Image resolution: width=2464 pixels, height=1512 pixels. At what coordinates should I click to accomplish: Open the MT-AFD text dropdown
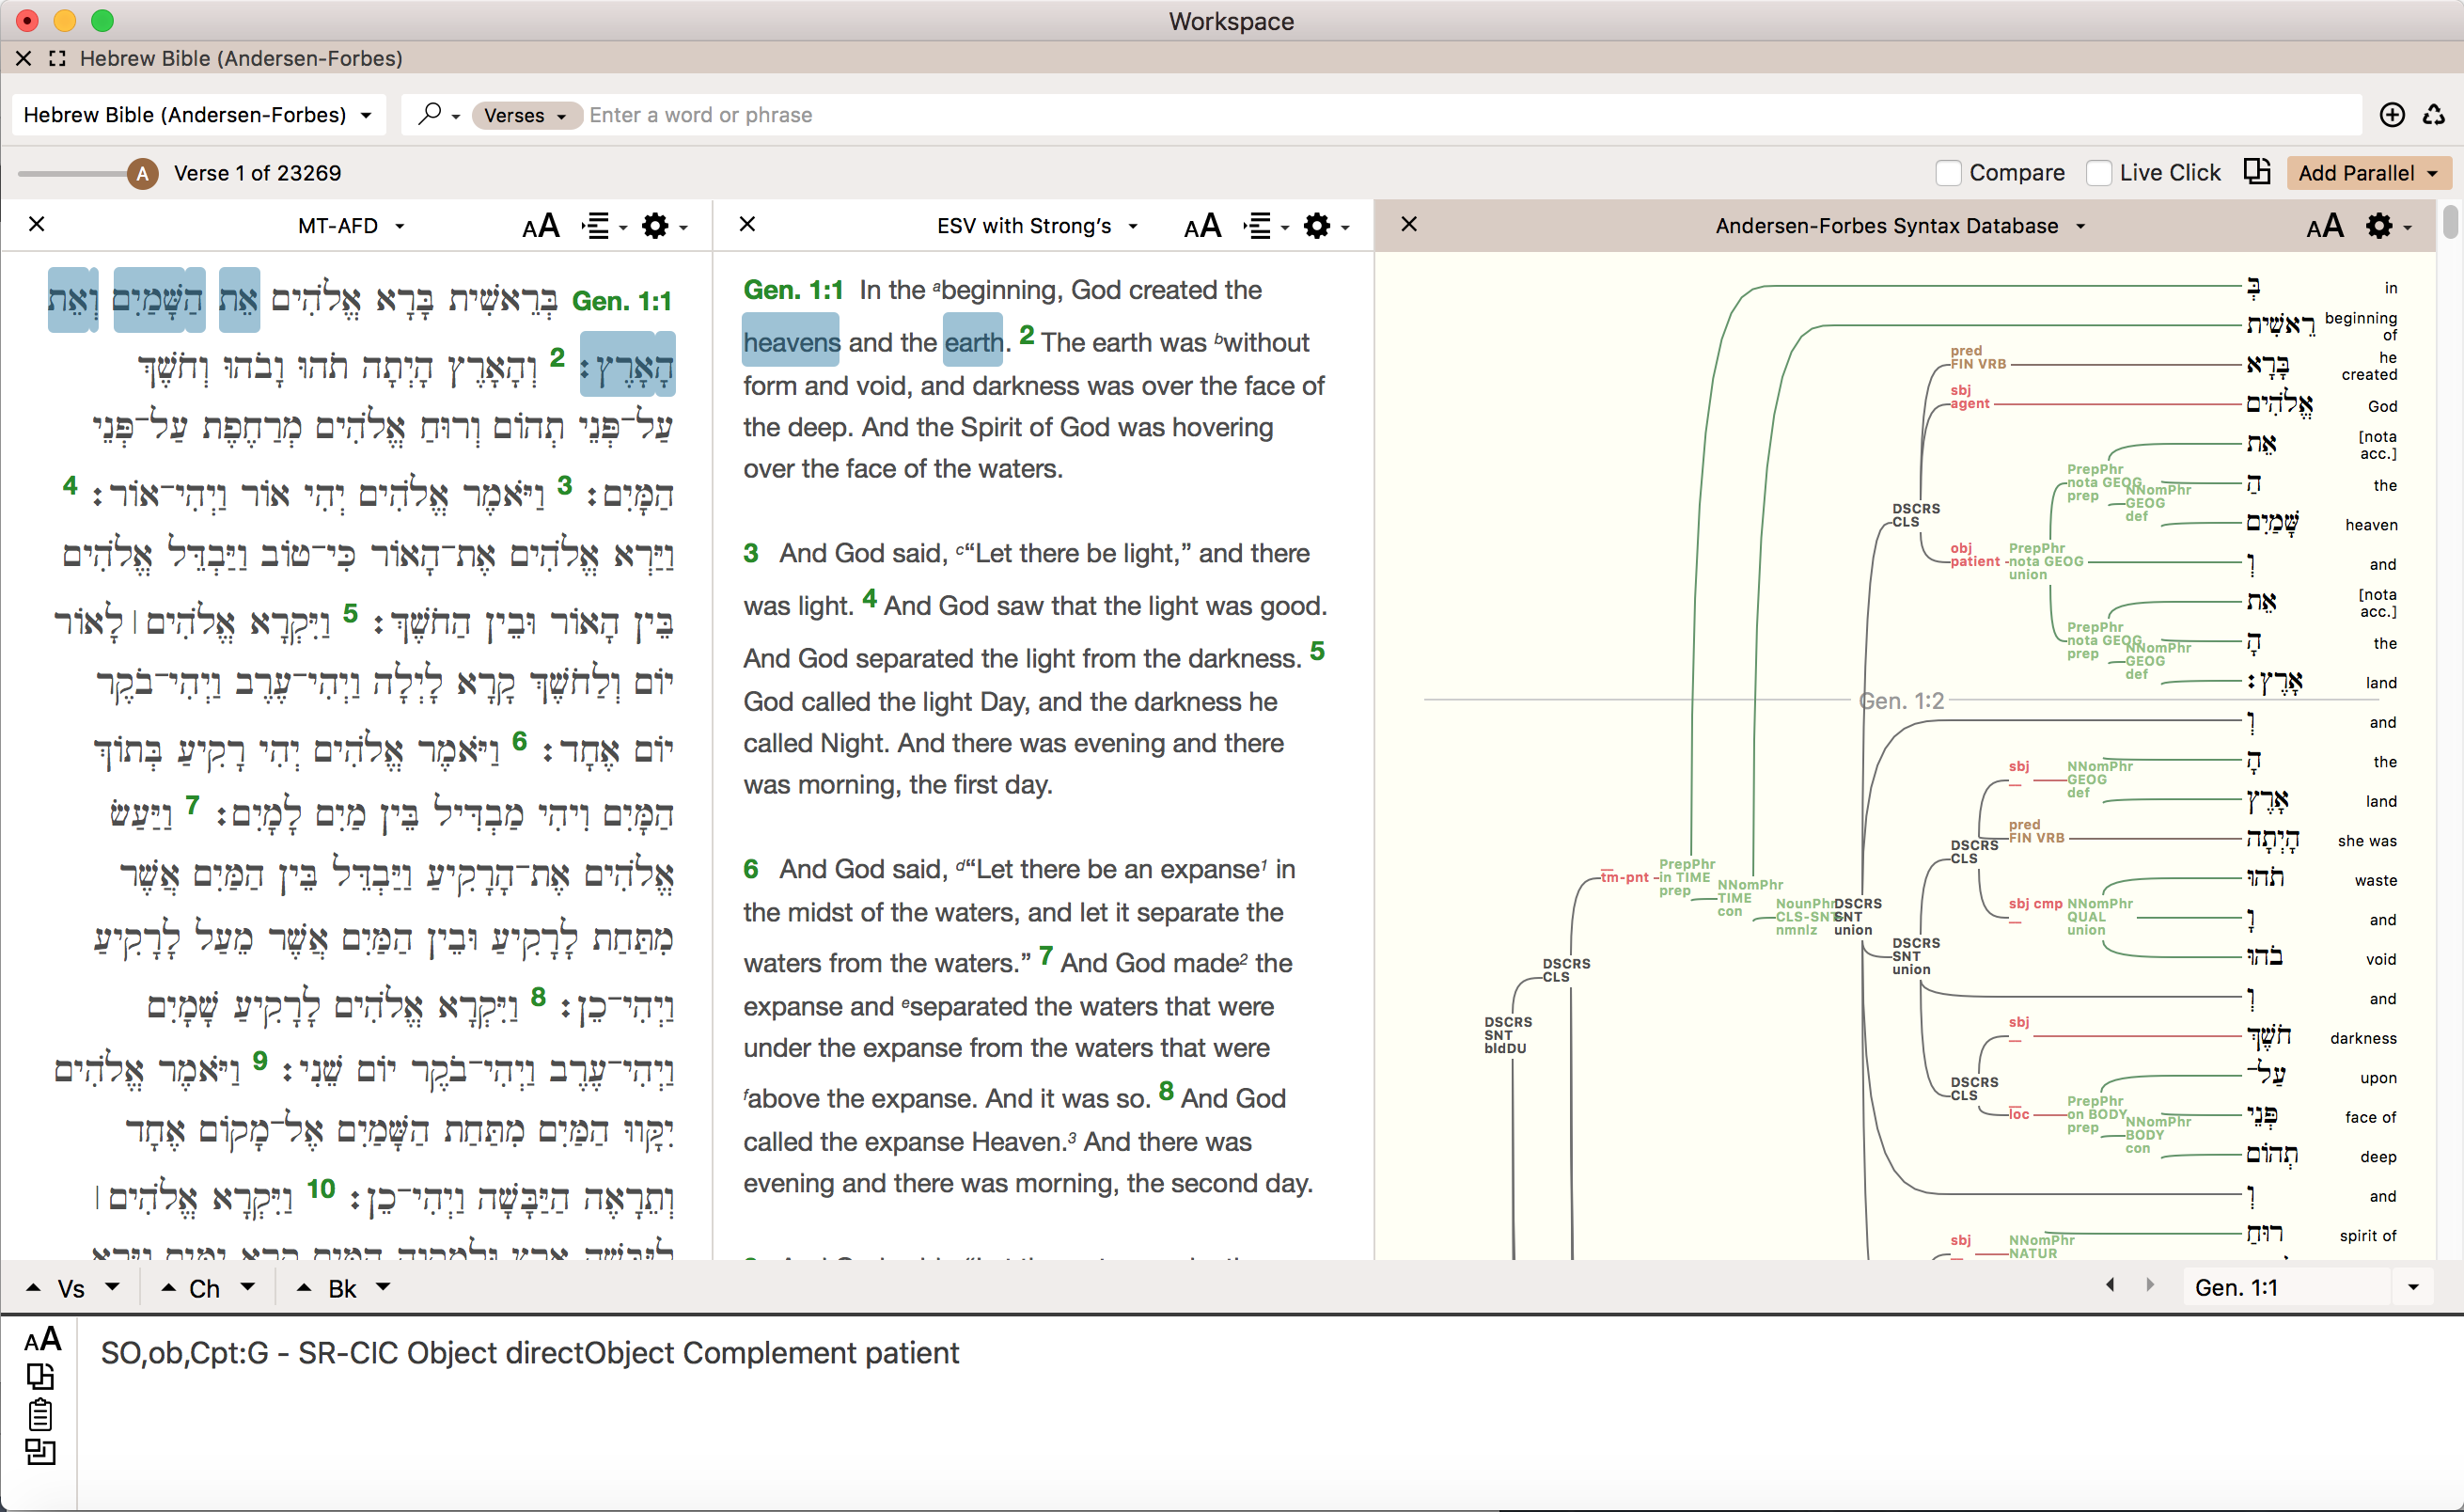(351, 226)
